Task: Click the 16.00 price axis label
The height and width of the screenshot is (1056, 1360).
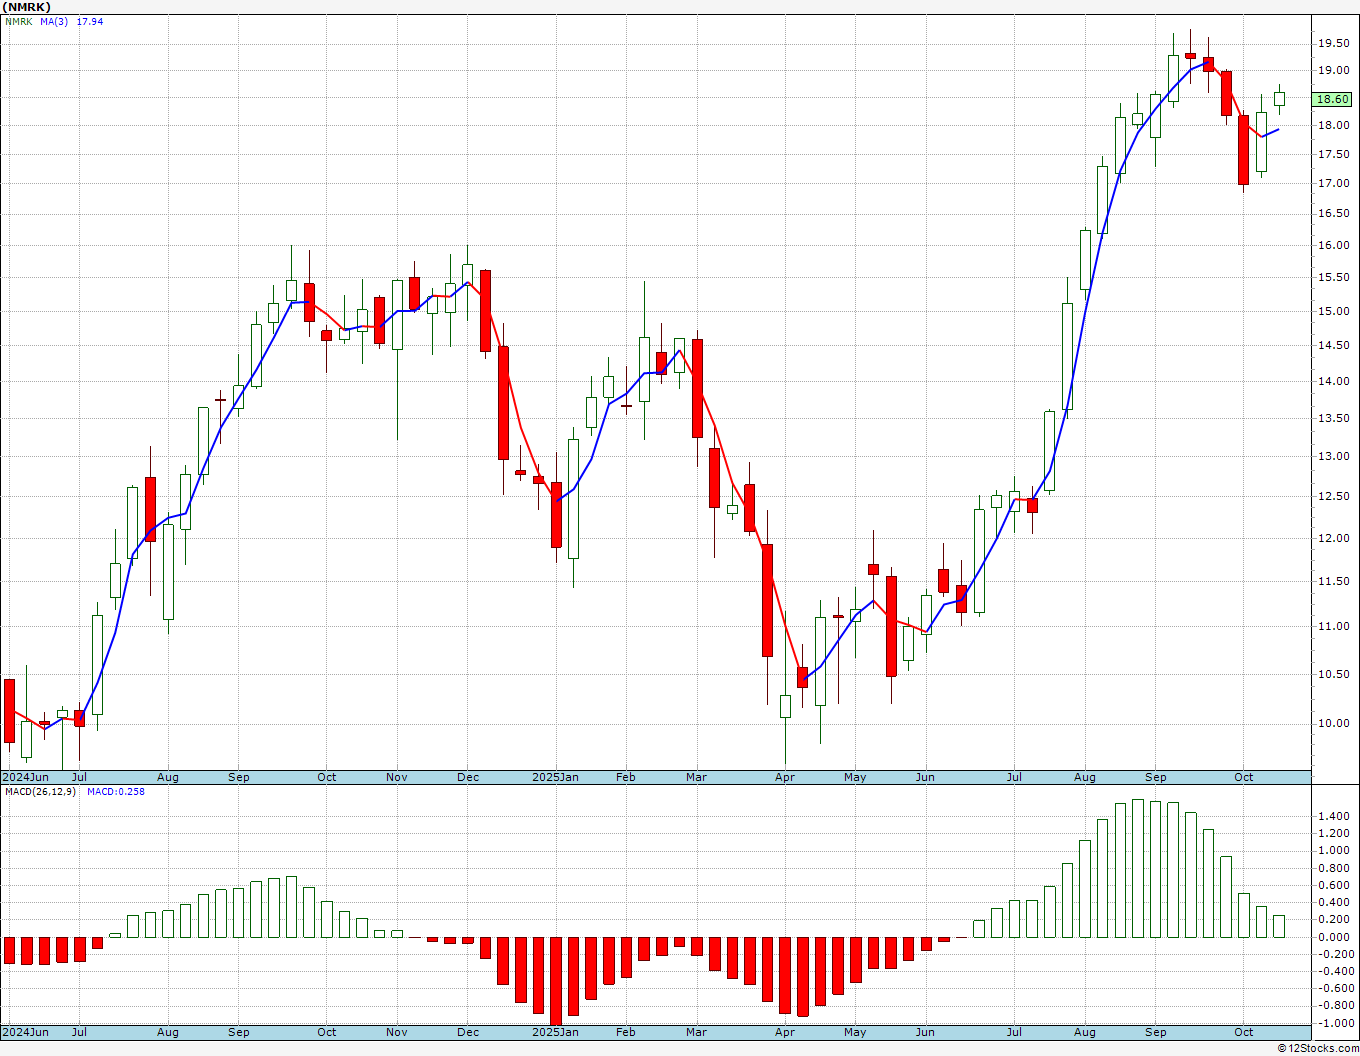Action: [x=1333, y=245]
